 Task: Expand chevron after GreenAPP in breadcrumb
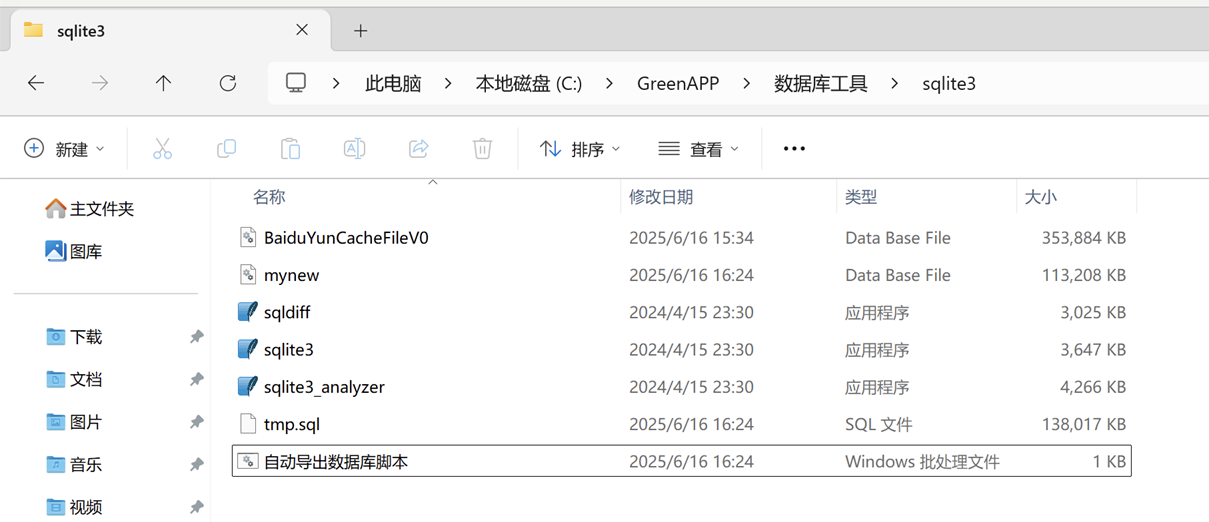tap(746, 83)
